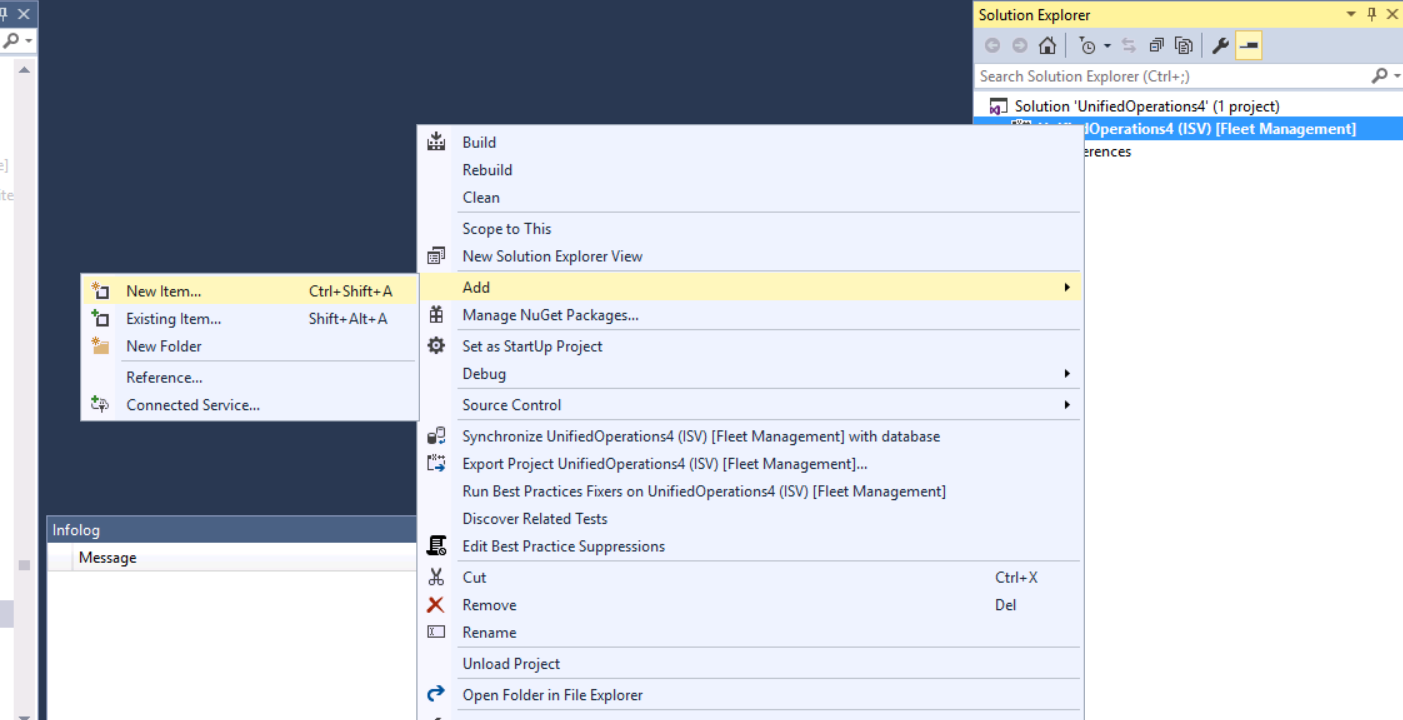Open the Pending Changes Filter clock icon

click(1088, 45)
